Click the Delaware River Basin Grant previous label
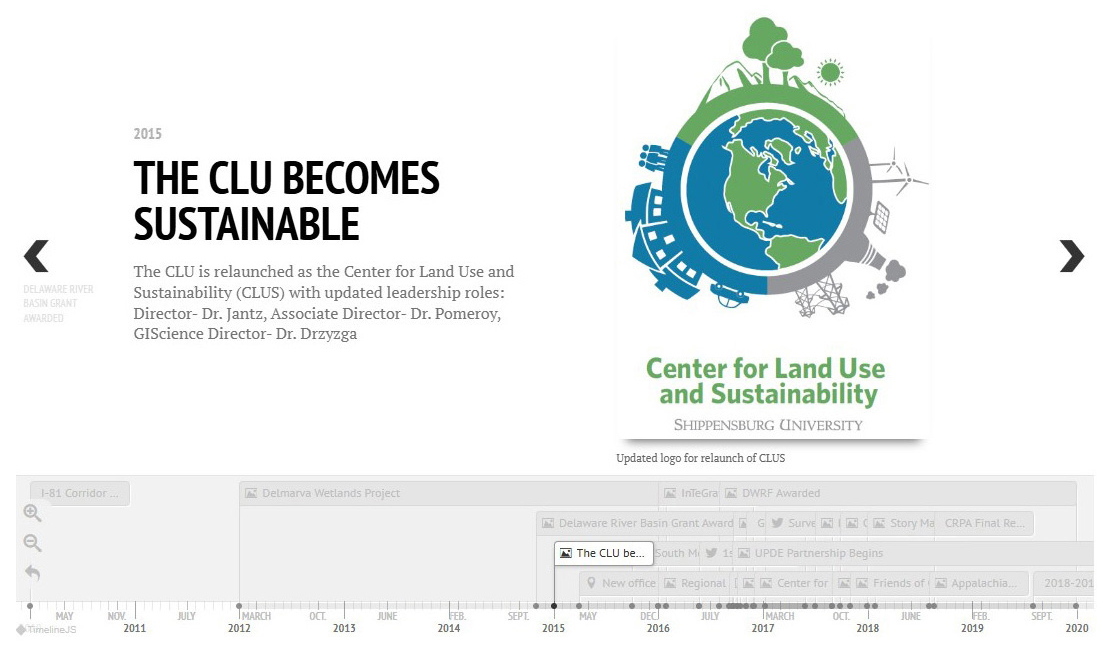This screenshot has width=1113, height=656. [58, 303]
